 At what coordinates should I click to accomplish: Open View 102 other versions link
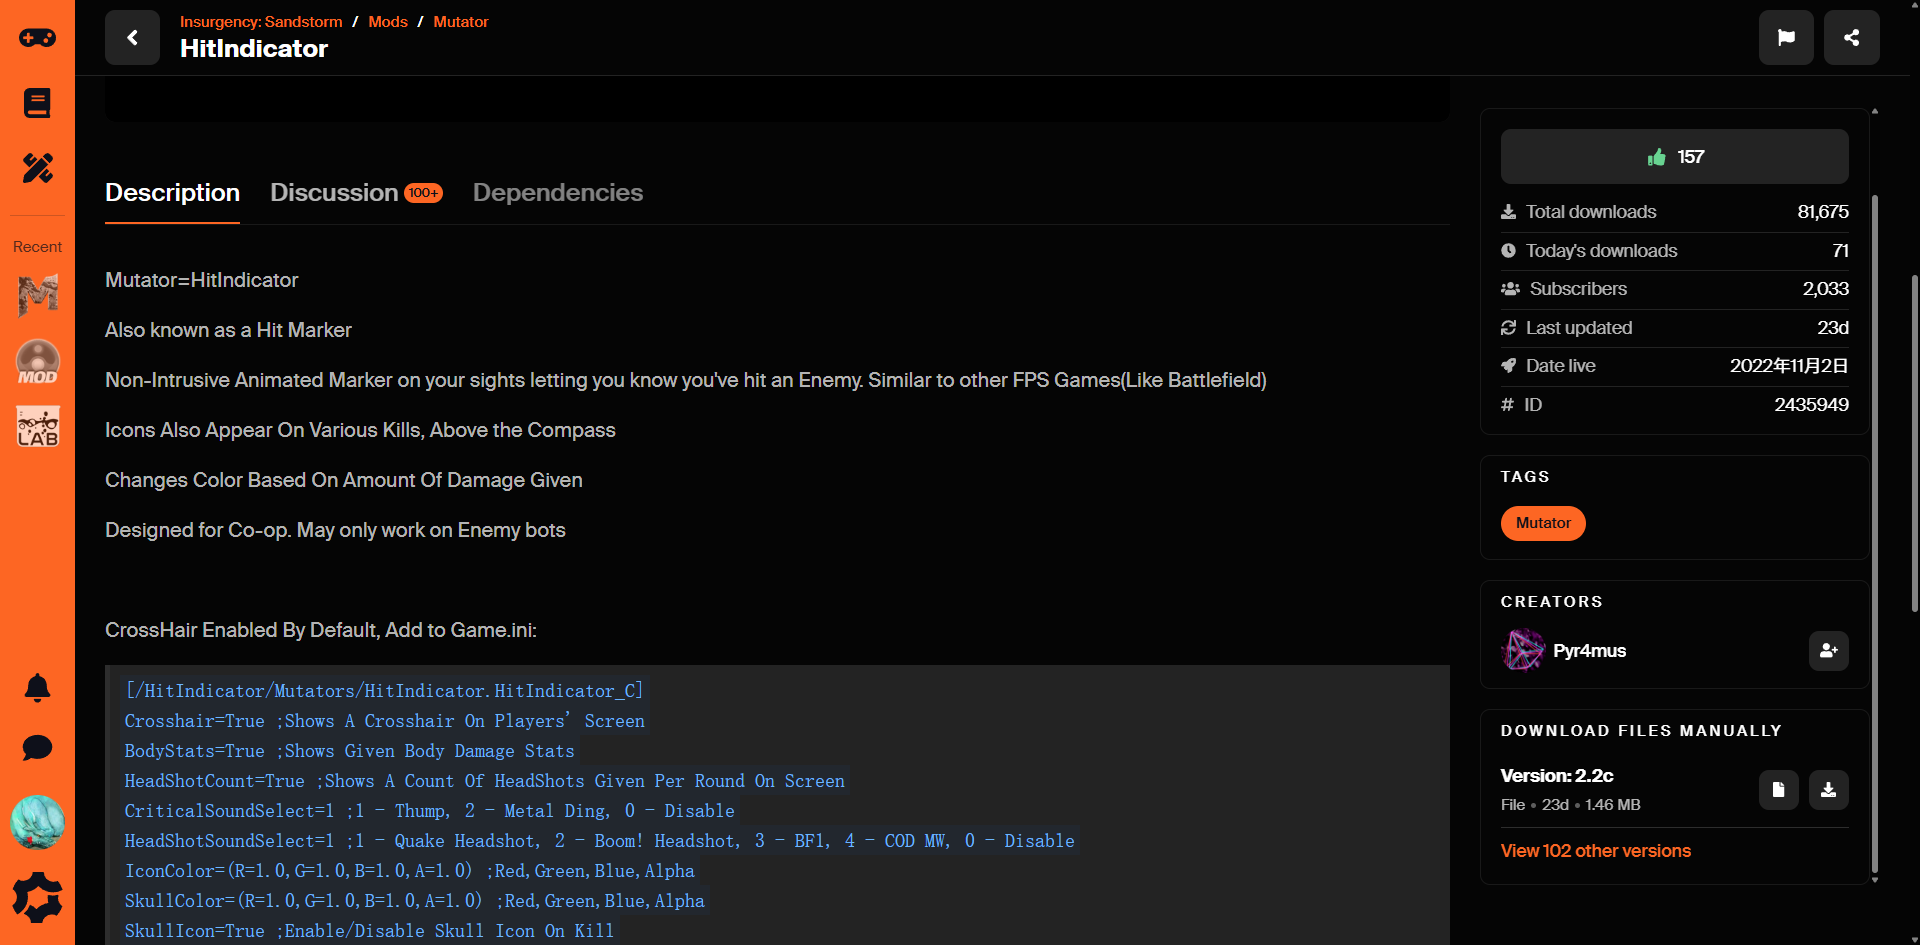pyautogui.click(x=1595, y=851)
